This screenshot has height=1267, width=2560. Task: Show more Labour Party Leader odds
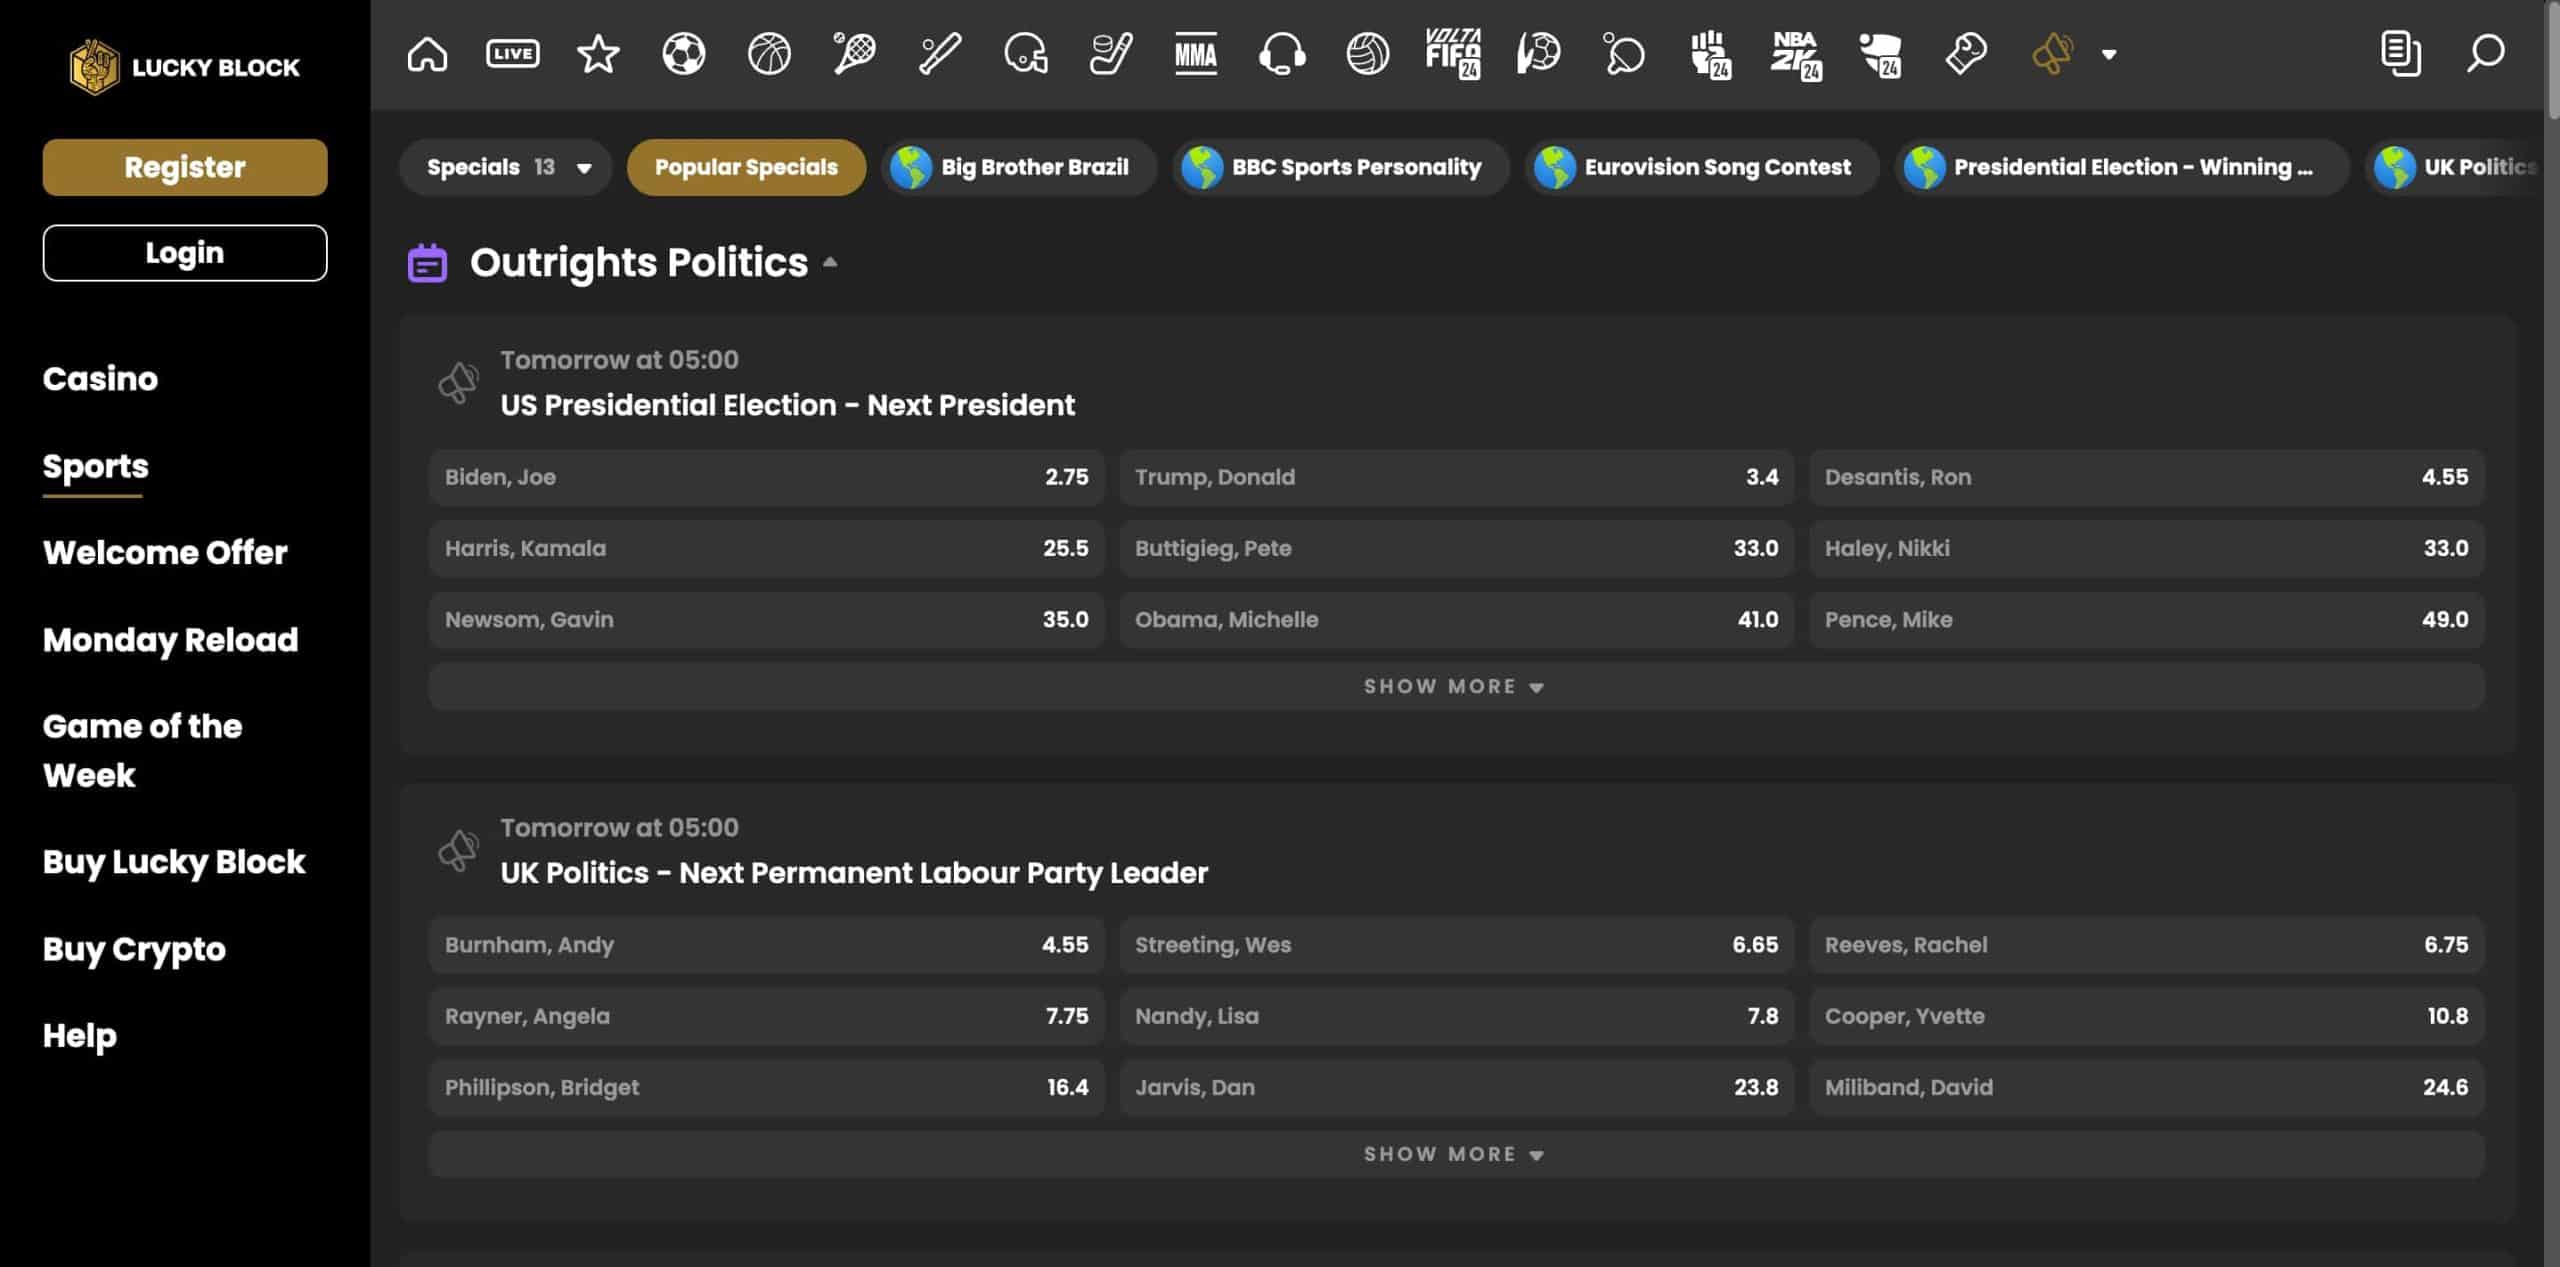1456,1155
